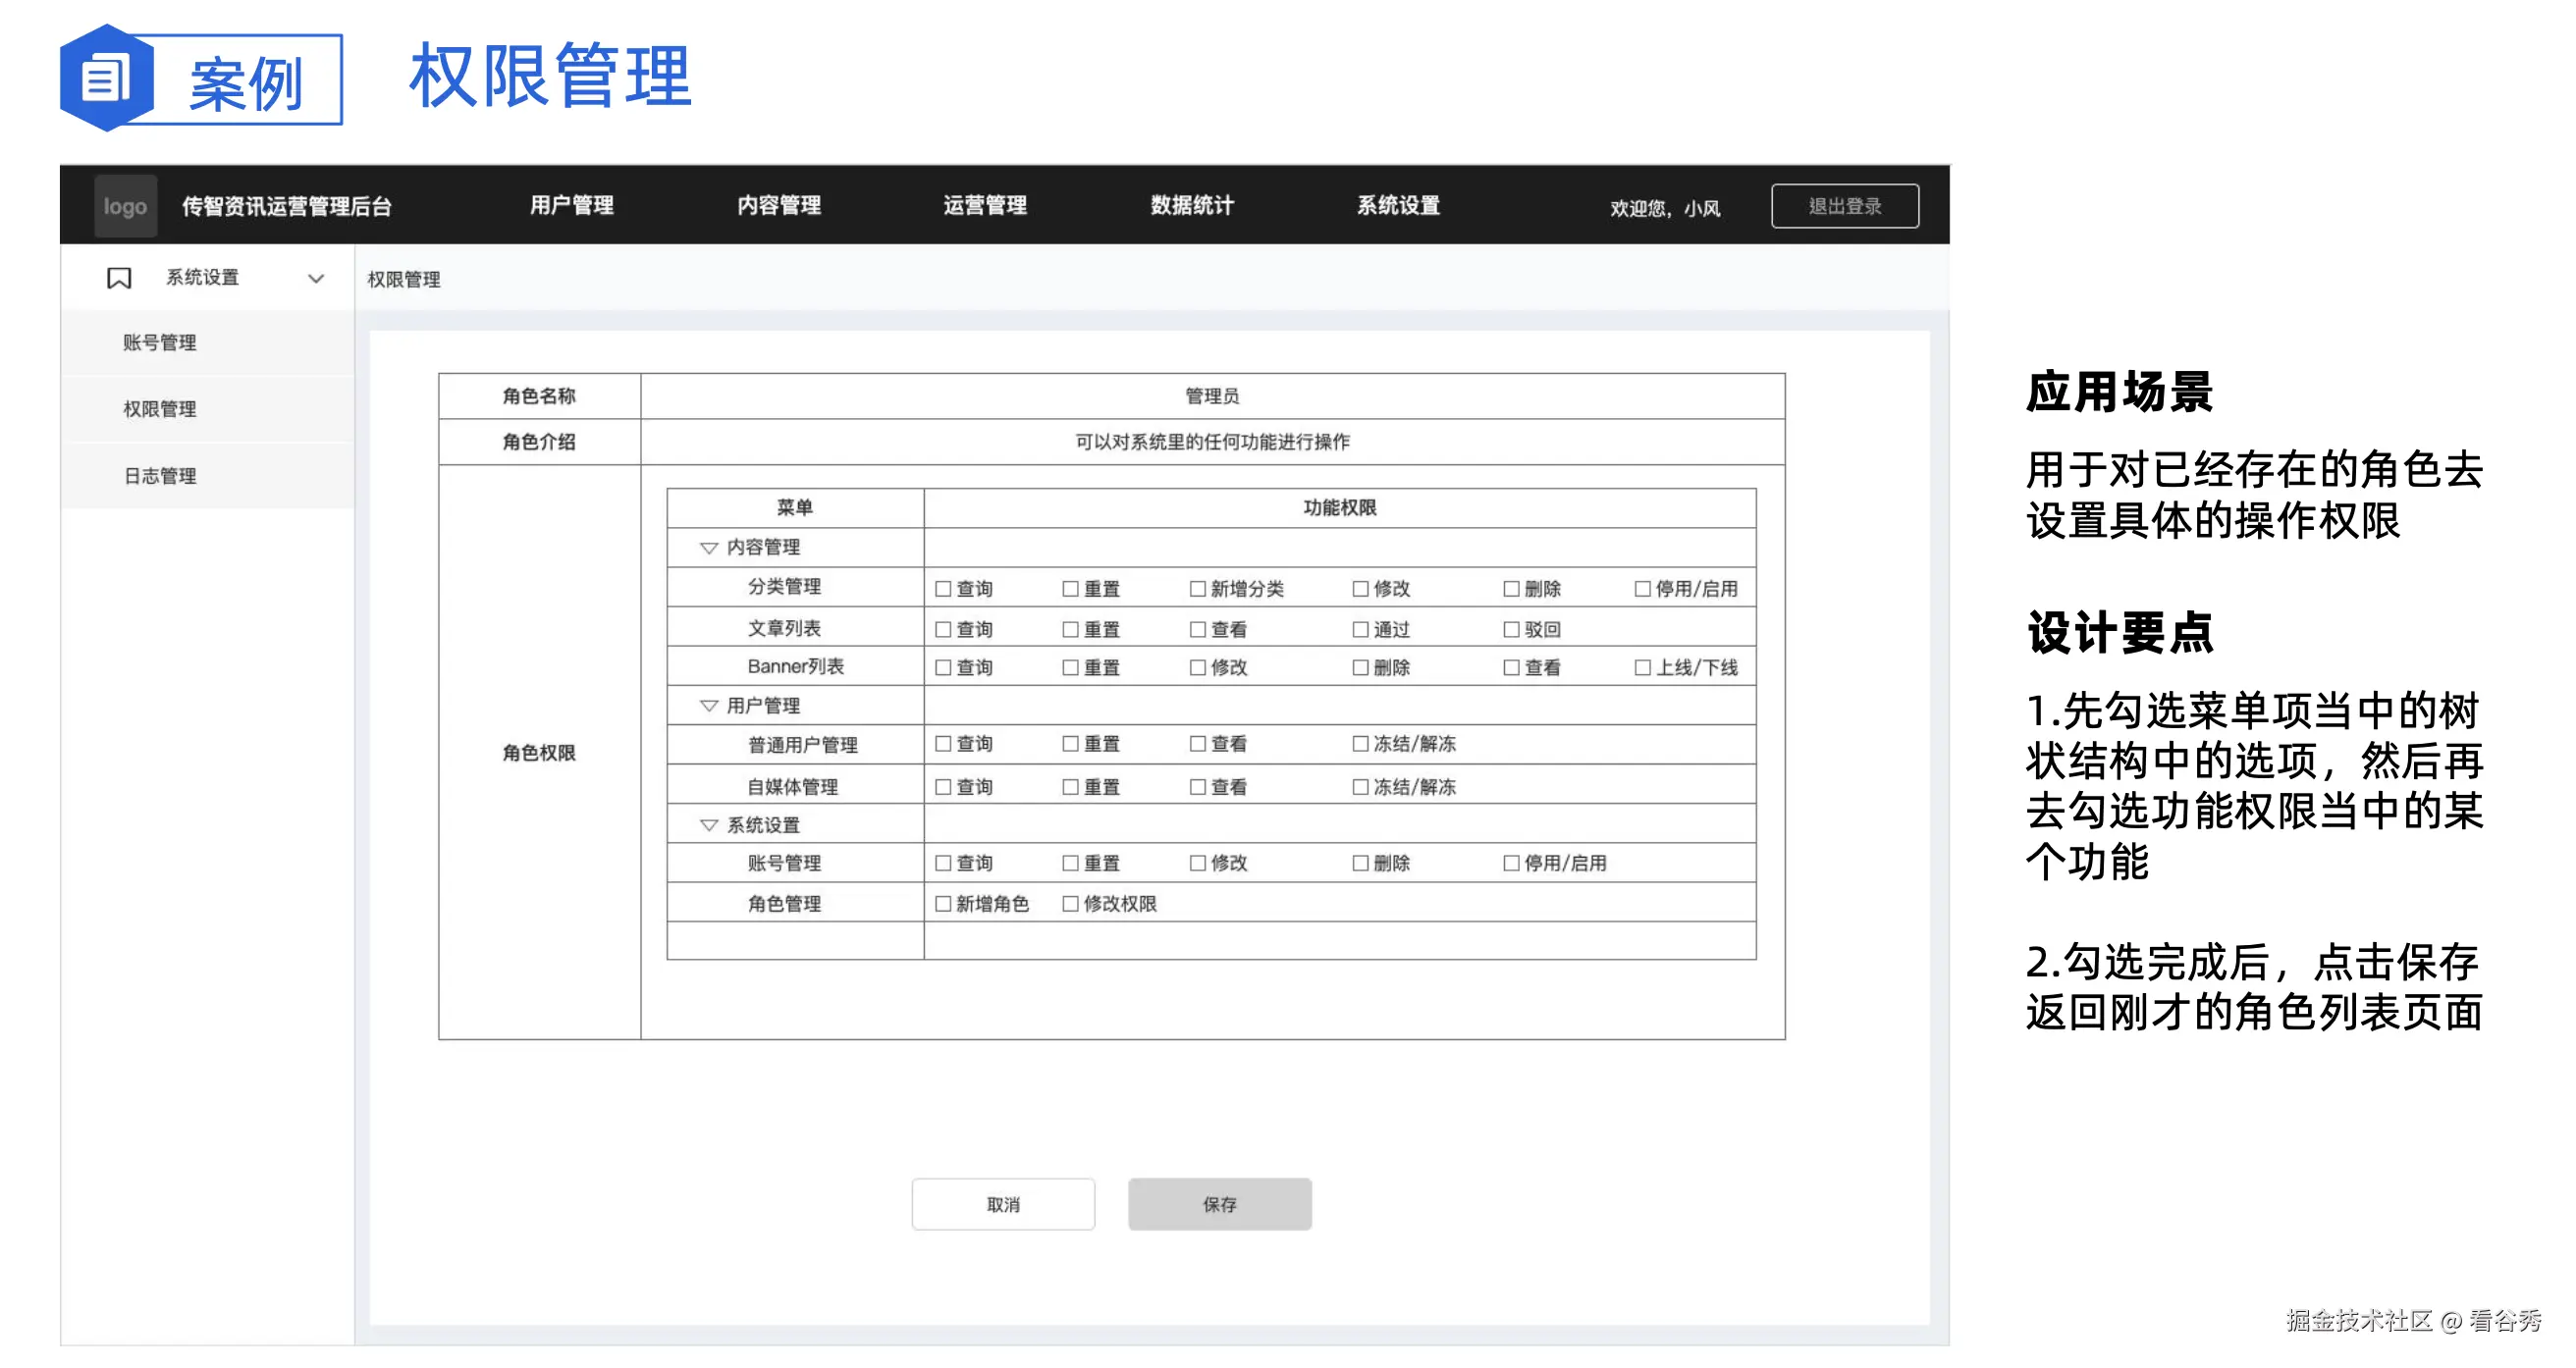Enable 修改权限 for 角色管理

1068,903
